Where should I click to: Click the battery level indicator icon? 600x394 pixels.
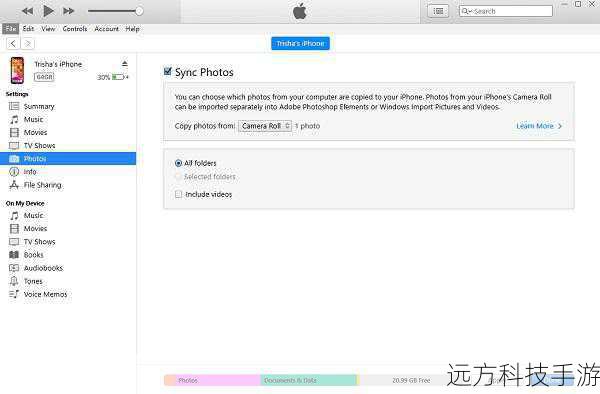pyautogui.click(x=118, y=77)
